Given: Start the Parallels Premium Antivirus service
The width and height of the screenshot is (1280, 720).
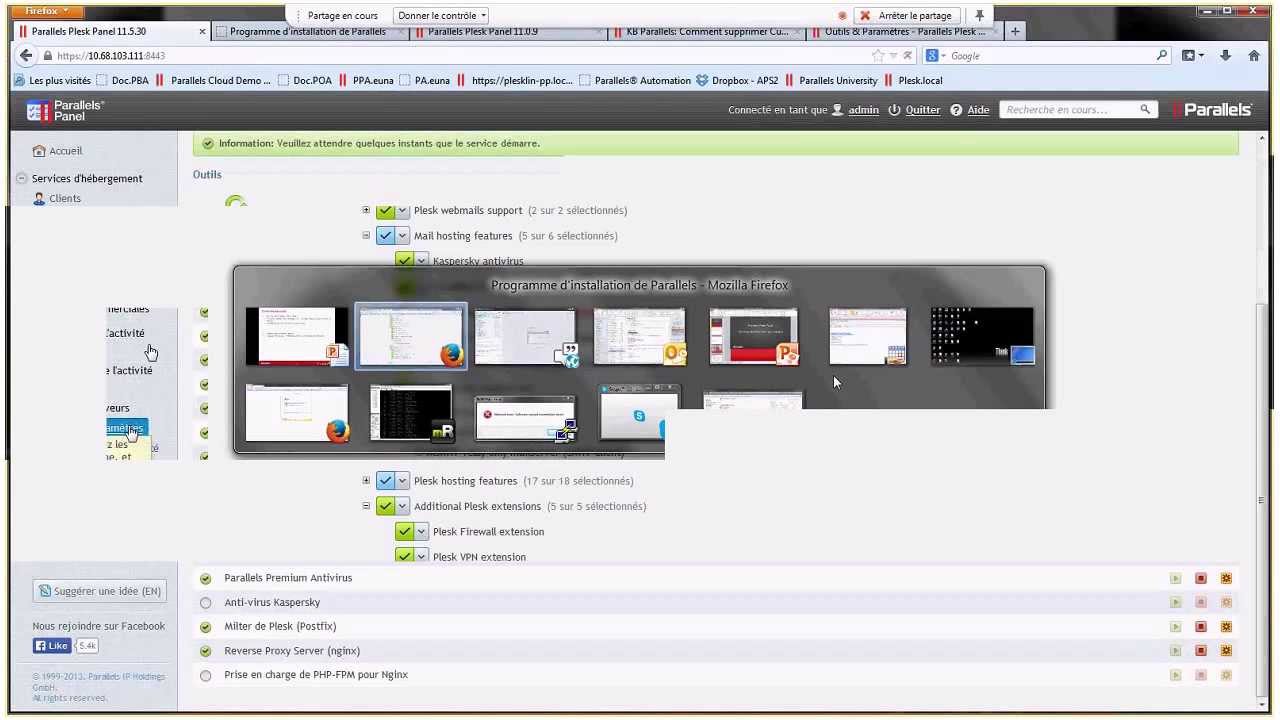Looking at the screenshot, I should point(1175,578).
